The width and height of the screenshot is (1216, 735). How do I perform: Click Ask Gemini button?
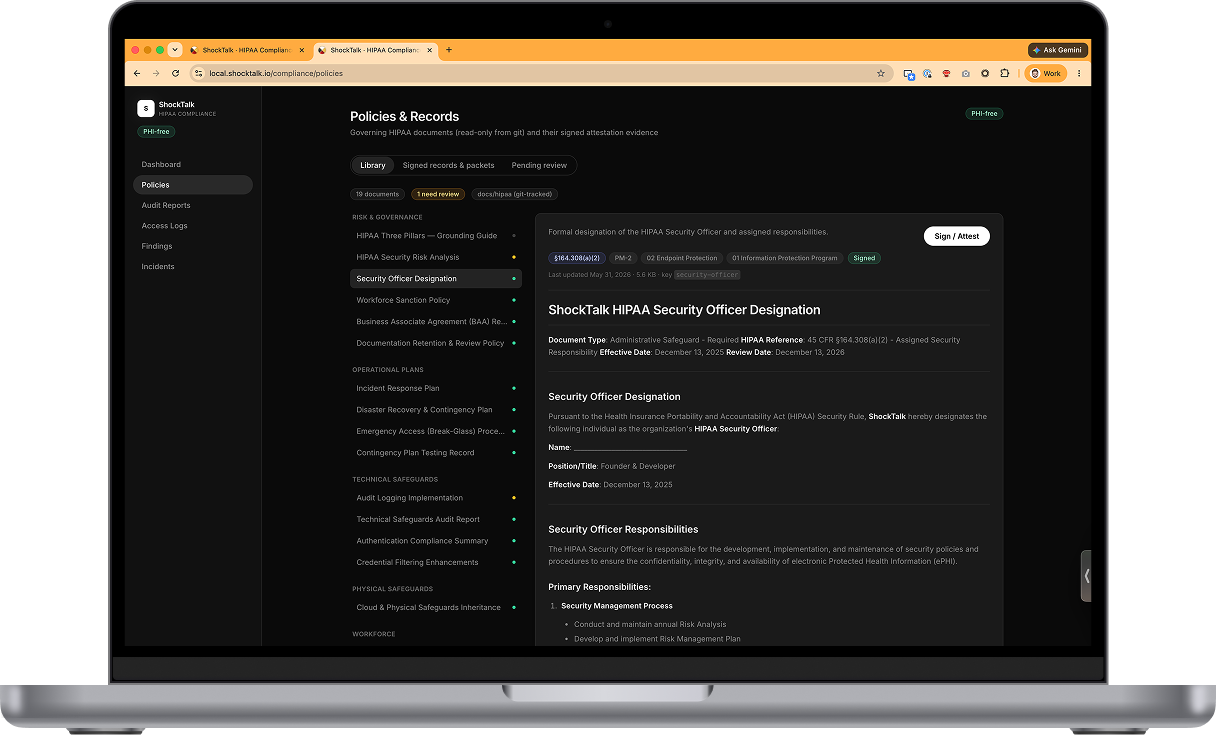pos(1058,50)
